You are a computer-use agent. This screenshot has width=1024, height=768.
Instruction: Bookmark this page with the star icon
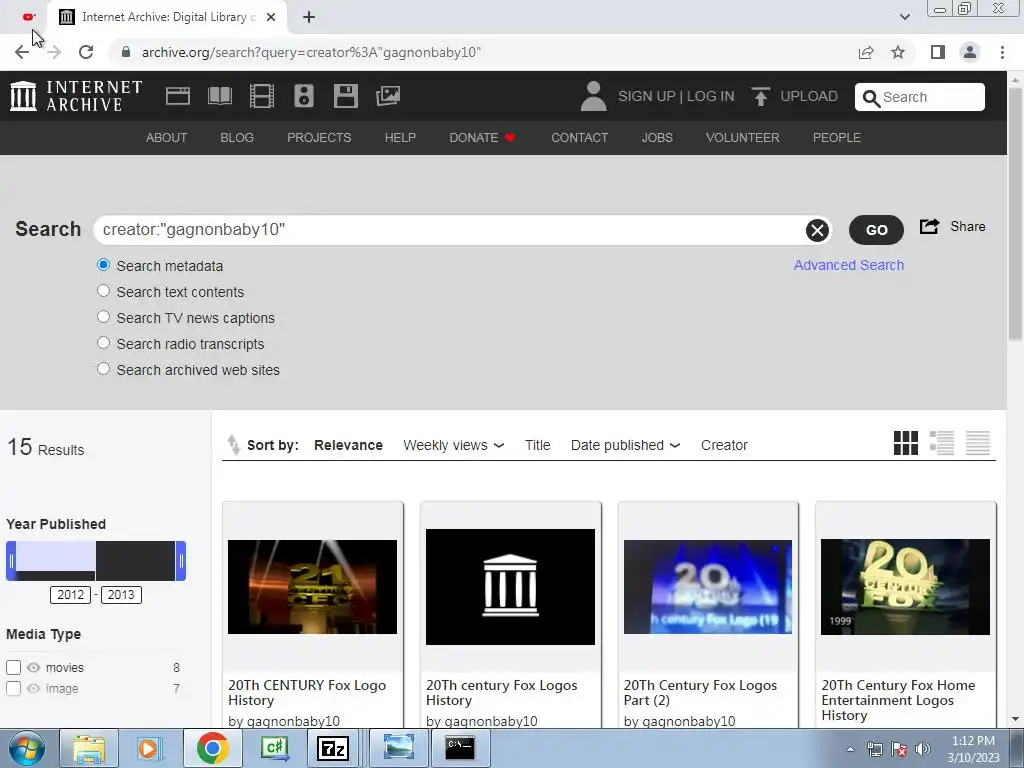(898, 52)
